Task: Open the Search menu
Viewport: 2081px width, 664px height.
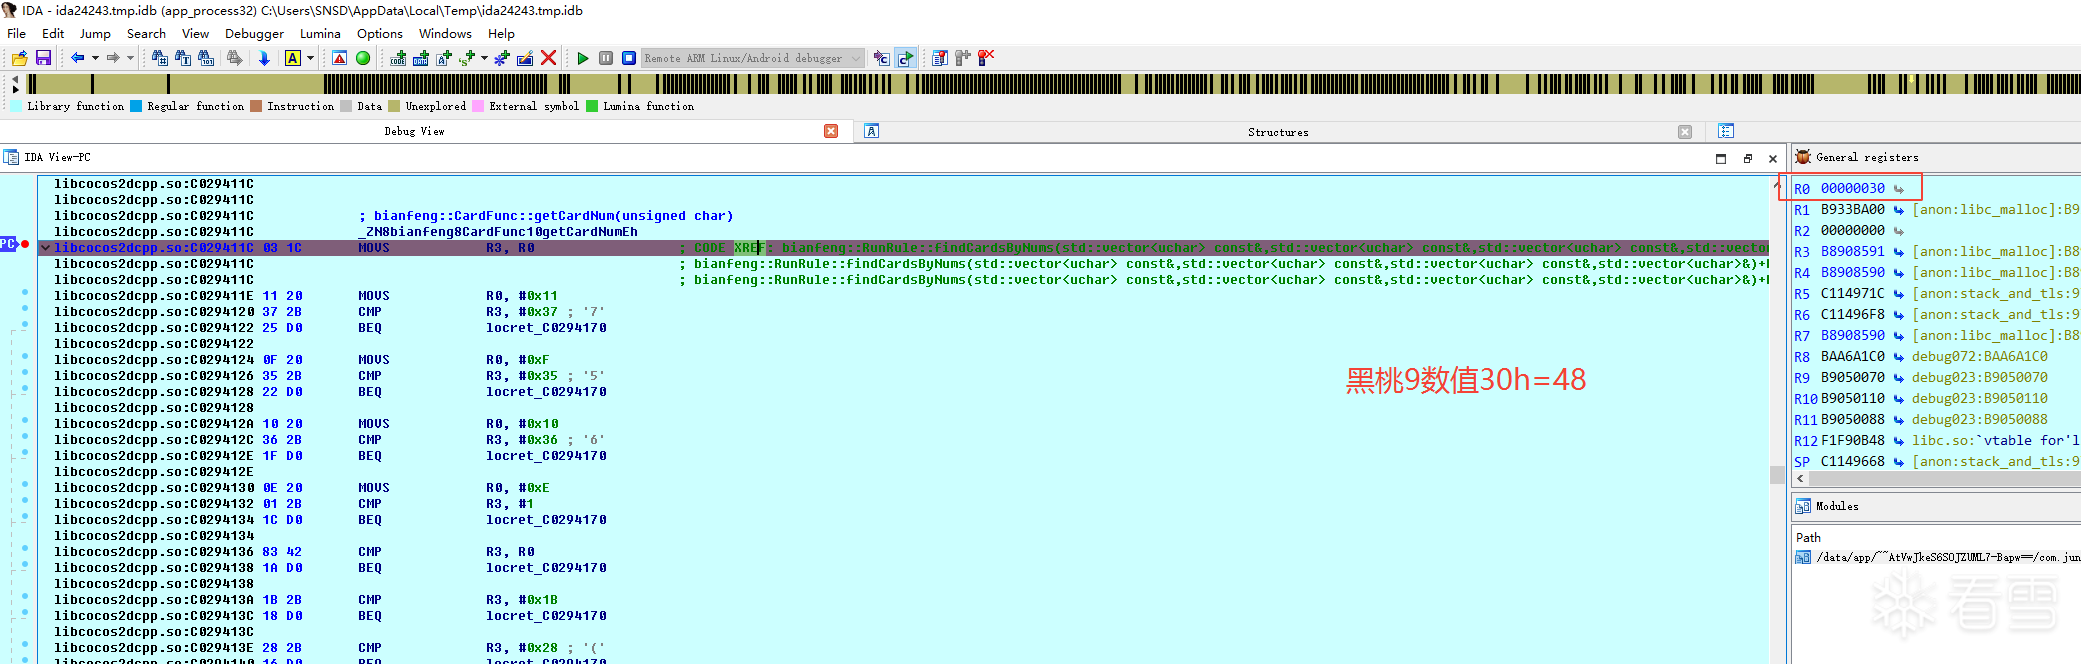Action: (146, 33)
